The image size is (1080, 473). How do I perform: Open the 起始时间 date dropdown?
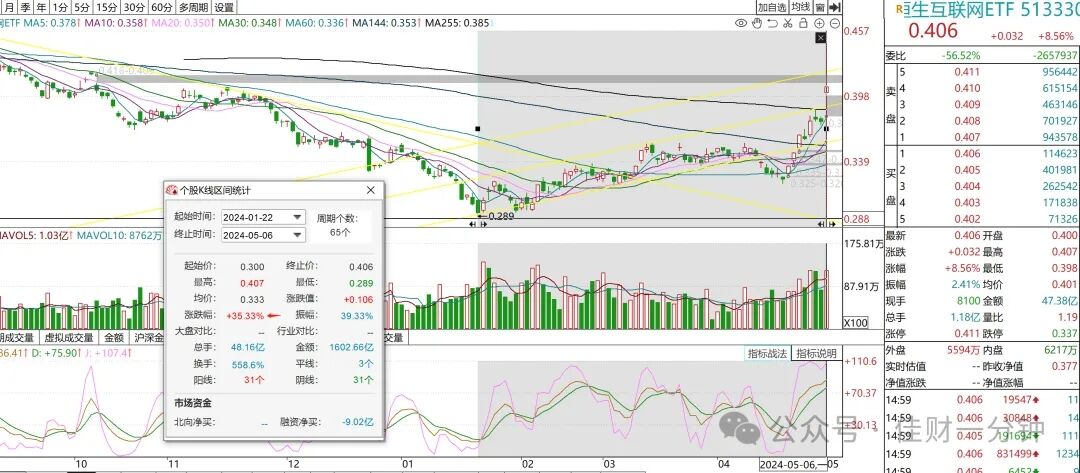click(298, 217)
